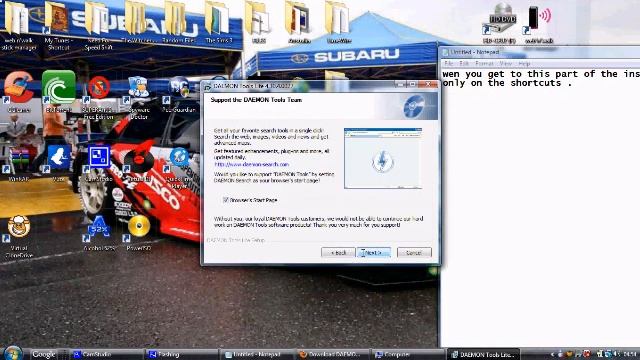This screenshot has height=360, width=640.
Task: Toggle the Browser's Start Page checkbox
Action: click(226, 200)
